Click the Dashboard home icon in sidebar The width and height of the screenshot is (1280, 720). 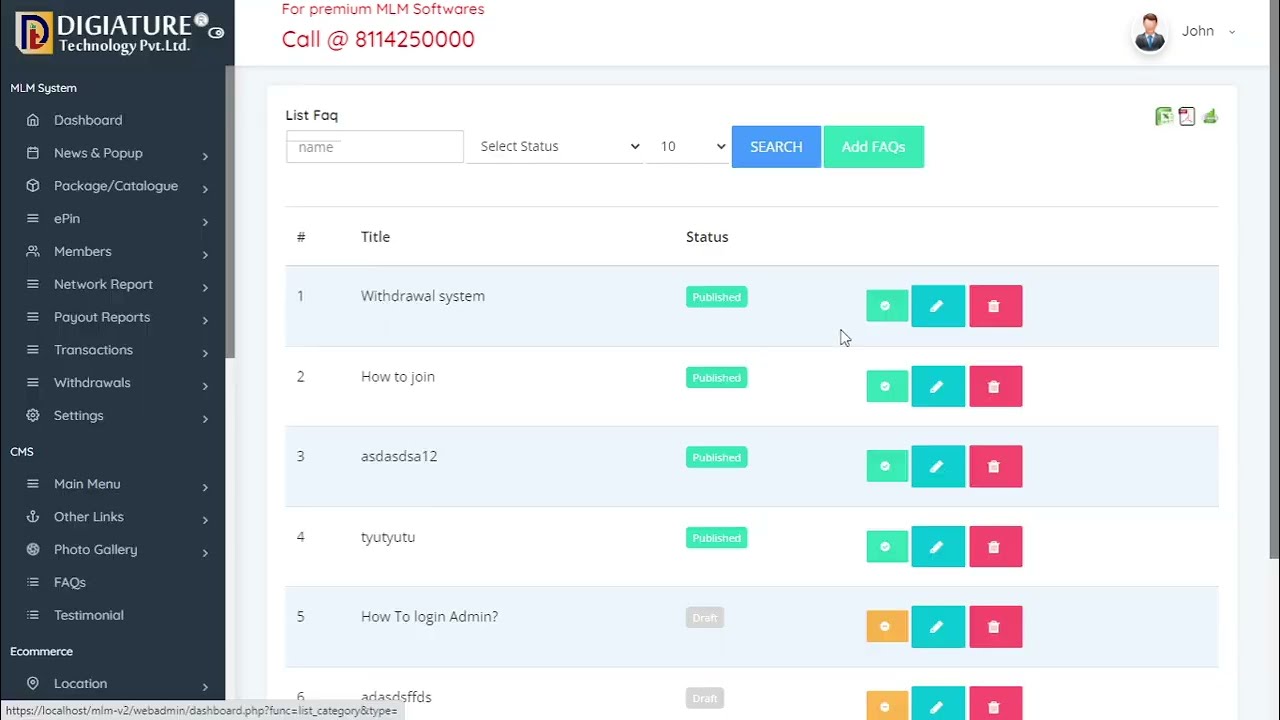[x=33, y=120]
